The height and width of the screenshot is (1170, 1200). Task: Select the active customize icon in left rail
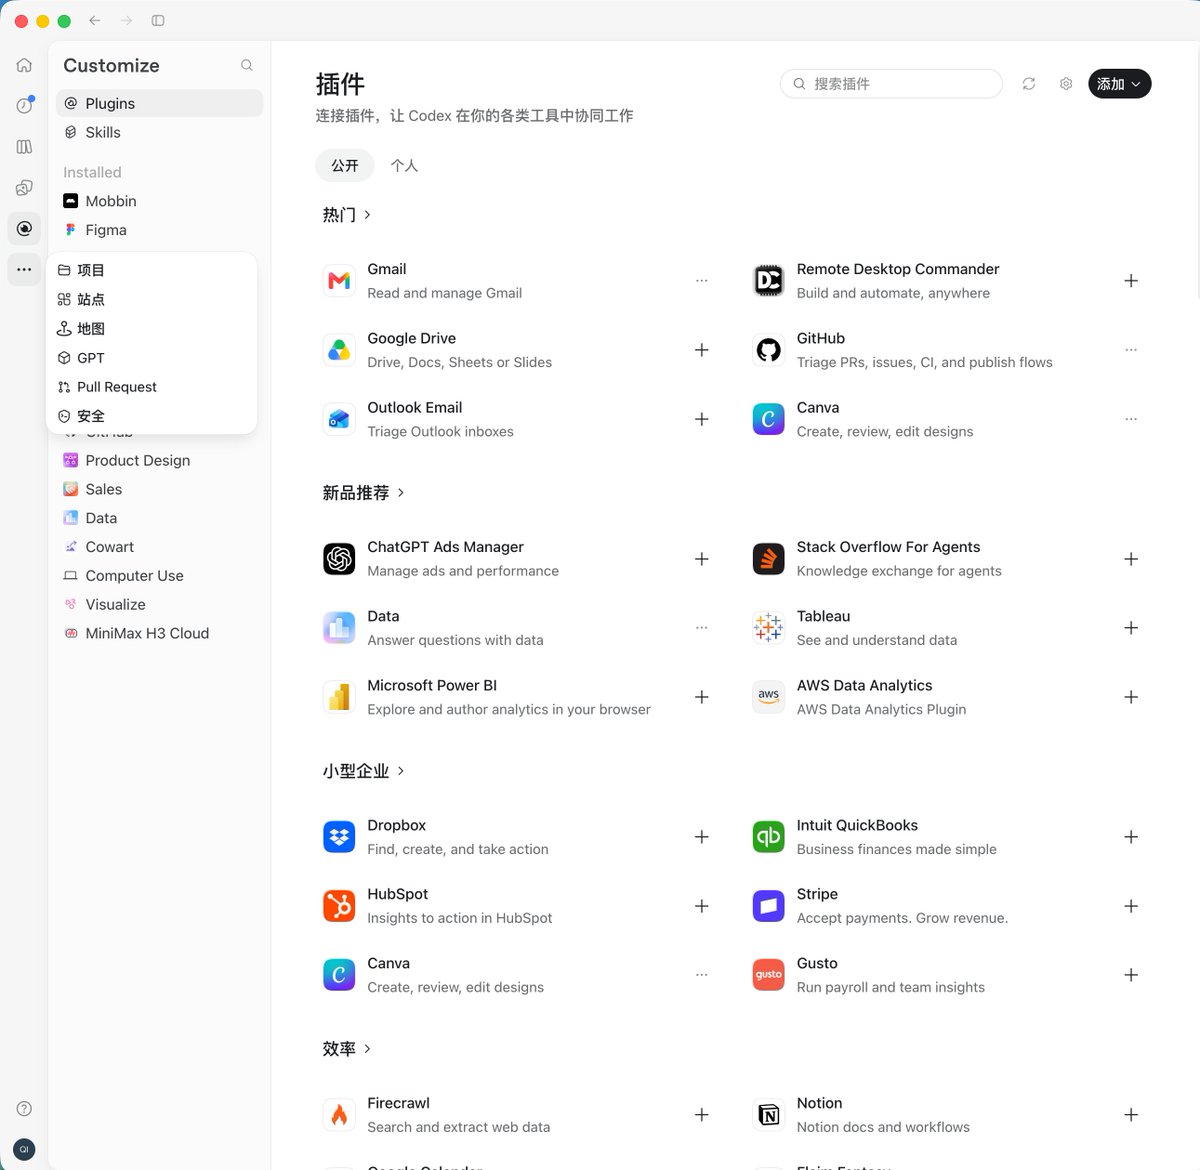click(x=24, y=228)
